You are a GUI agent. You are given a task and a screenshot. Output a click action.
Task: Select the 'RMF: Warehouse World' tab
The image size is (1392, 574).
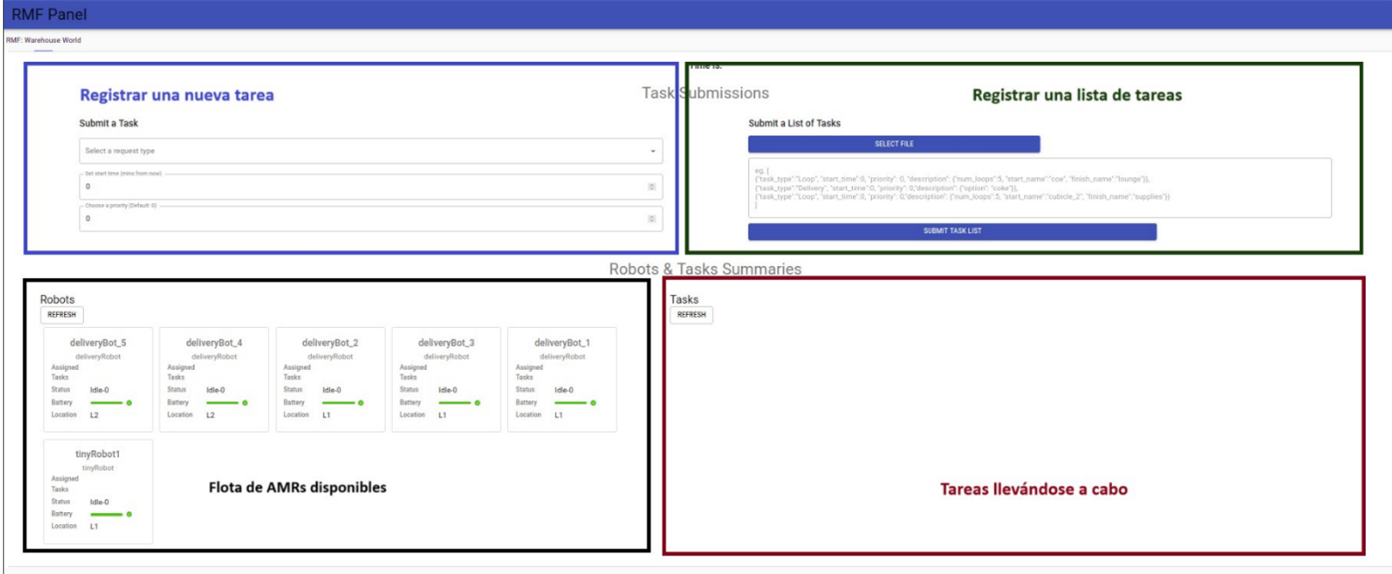43,40
